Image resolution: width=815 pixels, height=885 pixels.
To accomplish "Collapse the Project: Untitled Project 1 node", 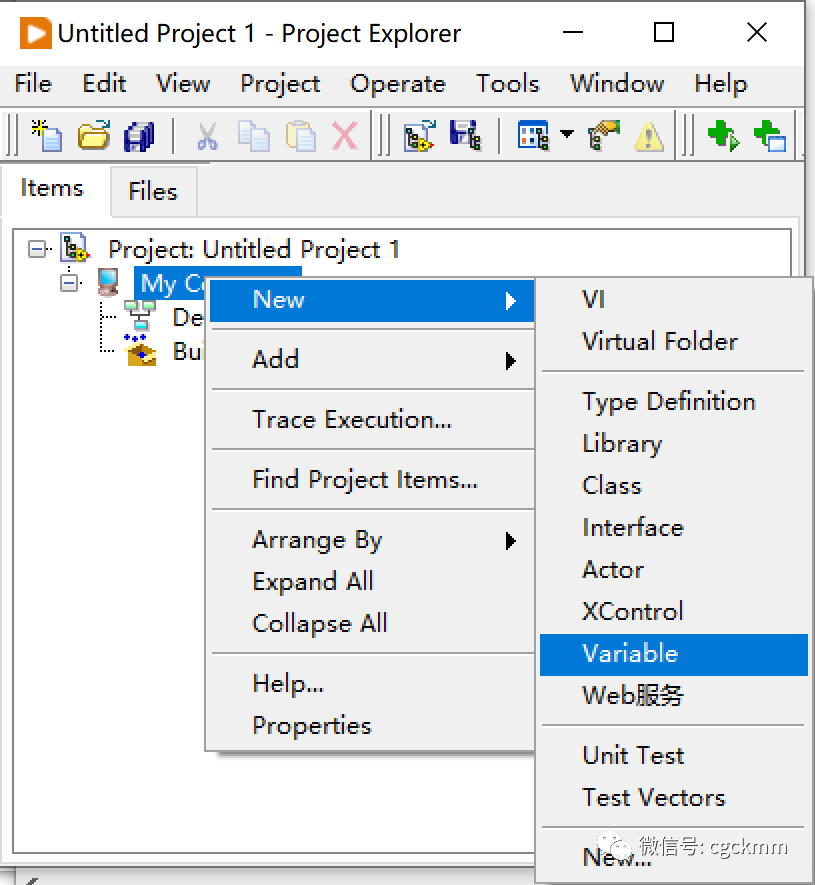I will pyautogui.click(x=37, y=248).
